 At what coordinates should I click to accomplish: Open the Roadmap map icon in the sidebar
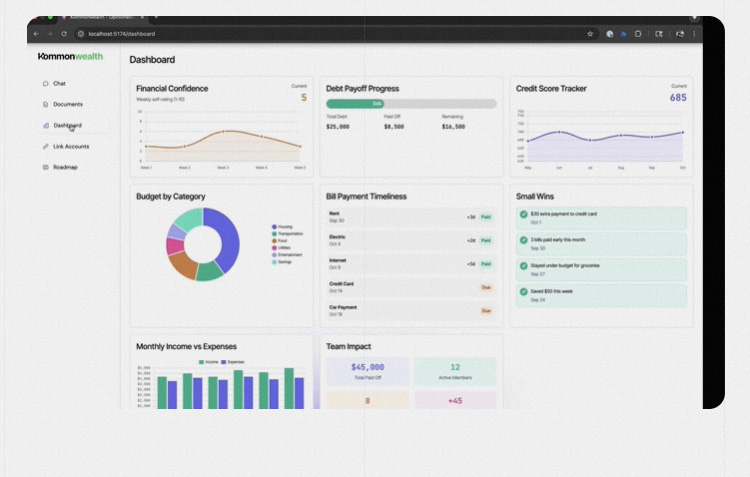point(46,167)
